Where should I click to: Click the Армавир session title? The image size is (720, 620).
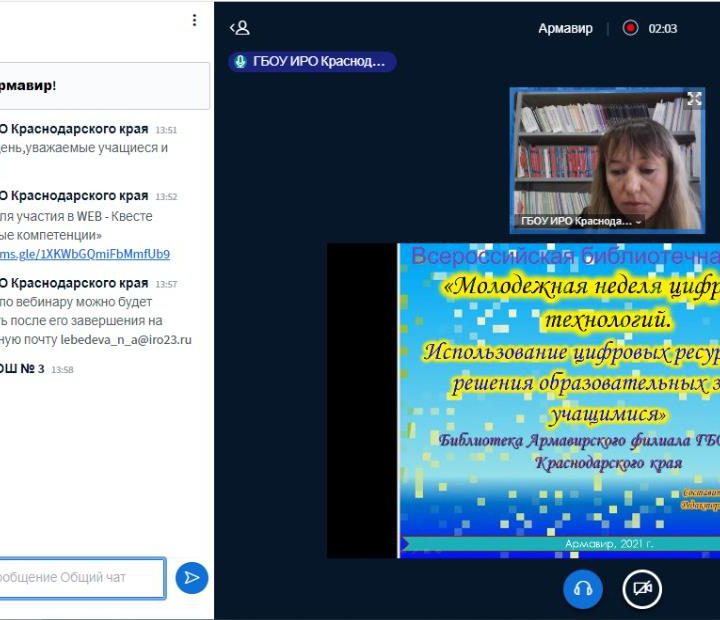(565, 28)
